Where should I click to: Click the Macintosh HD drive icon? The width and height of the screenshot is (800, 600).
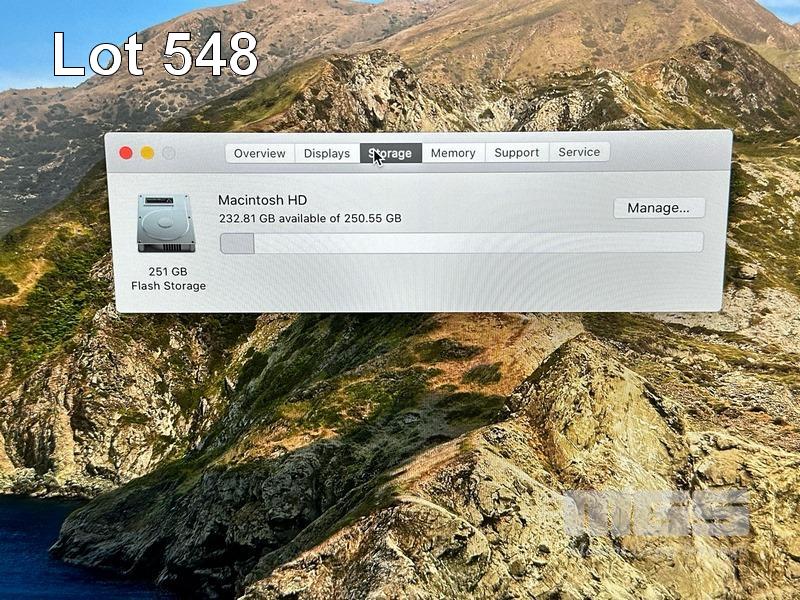coord(166,223)
